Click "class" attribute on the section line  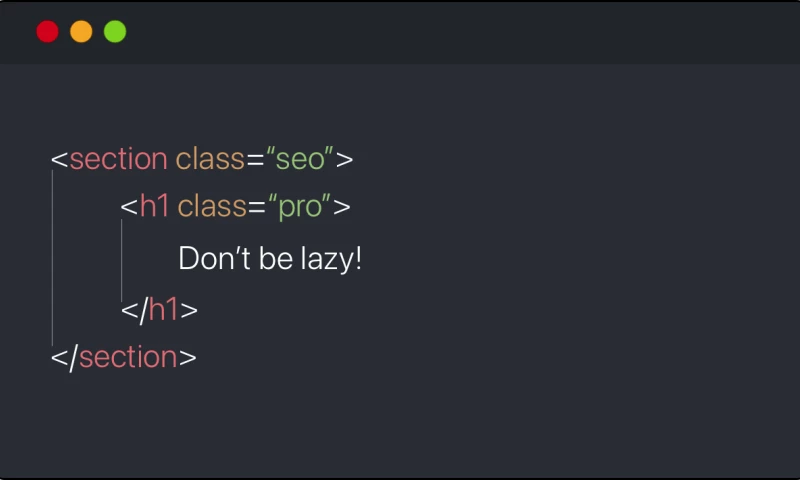pos(210,159)
